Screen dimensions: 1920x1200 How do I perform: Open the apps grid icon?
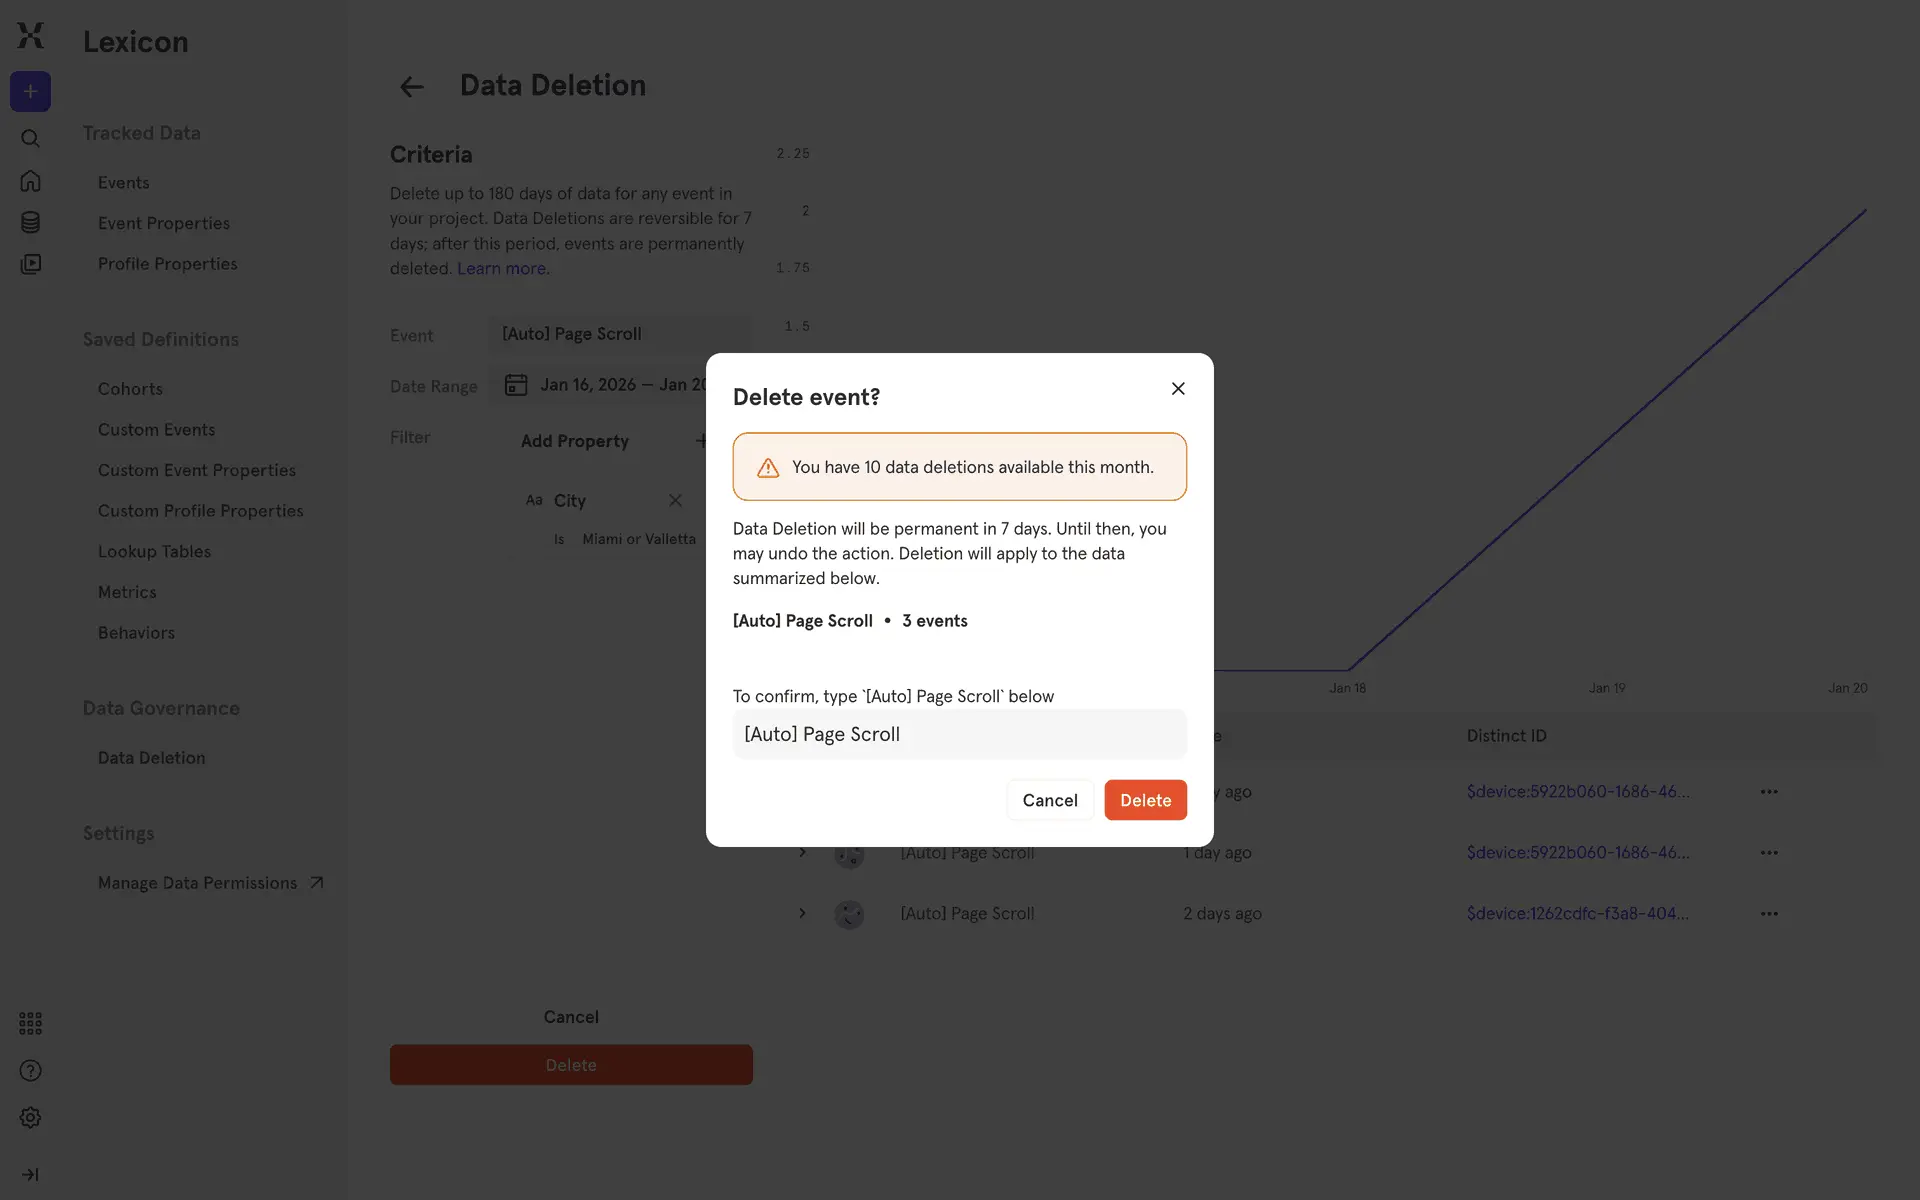[x=30, y=1023]
